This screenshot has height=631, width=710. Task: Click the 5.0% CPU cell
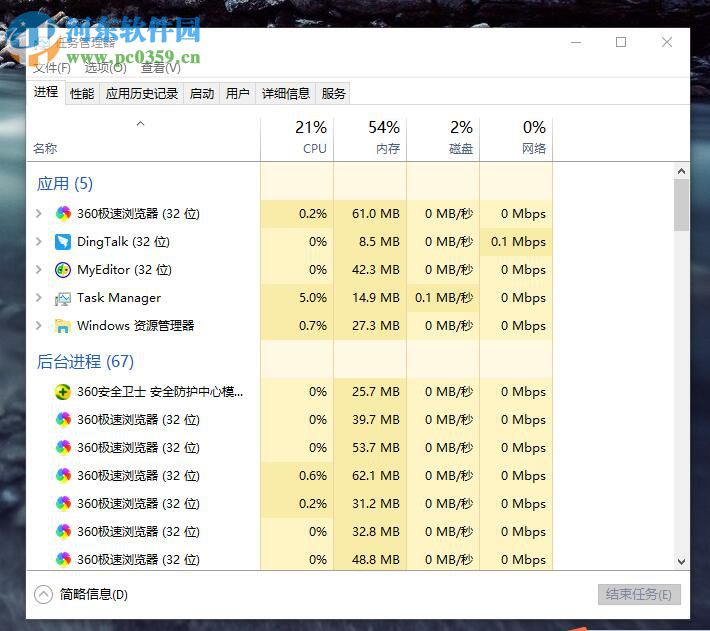coord(297,298)
